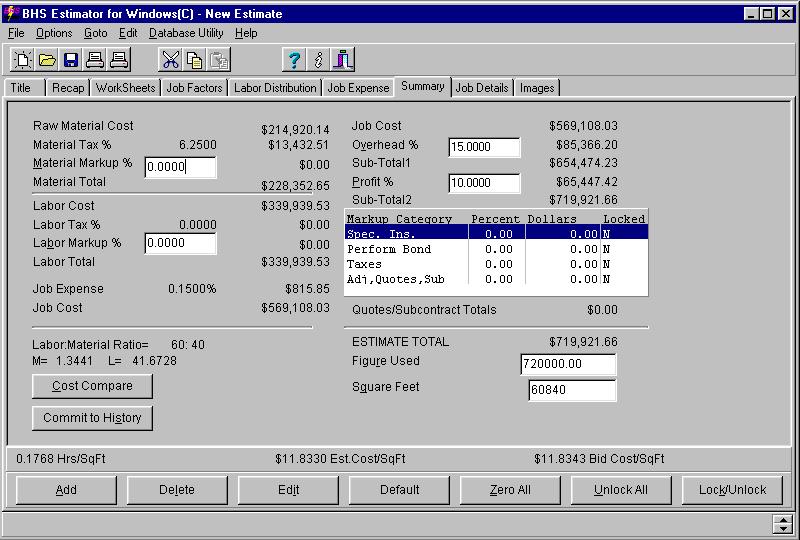
Task: Click the Material Markup % input field
Action: (180, 167)
